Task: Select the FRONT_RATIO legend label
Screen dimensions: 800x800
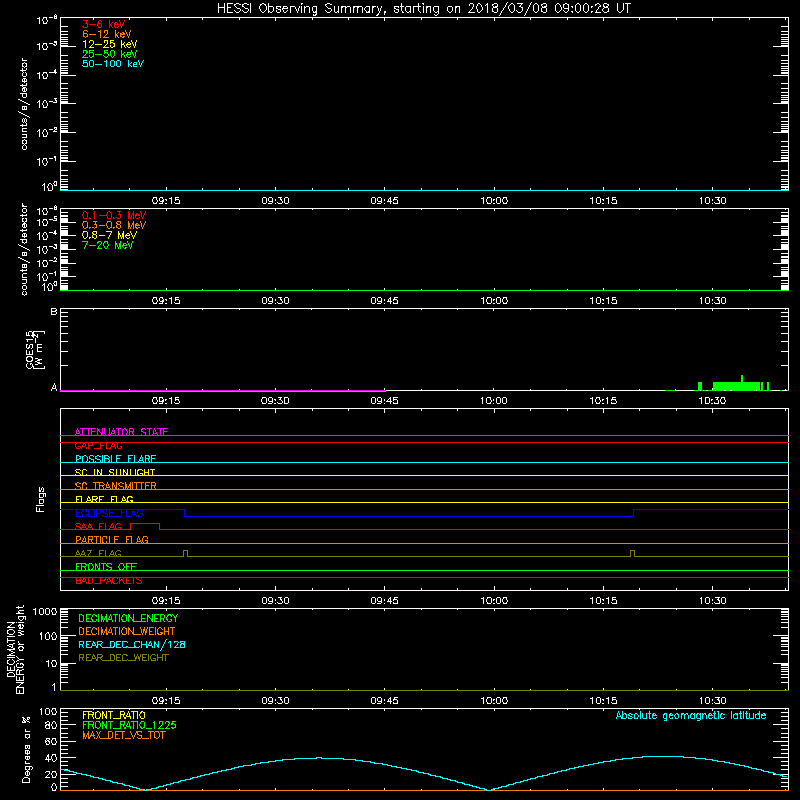Action: pyautogui.click(x=114, y=715)
